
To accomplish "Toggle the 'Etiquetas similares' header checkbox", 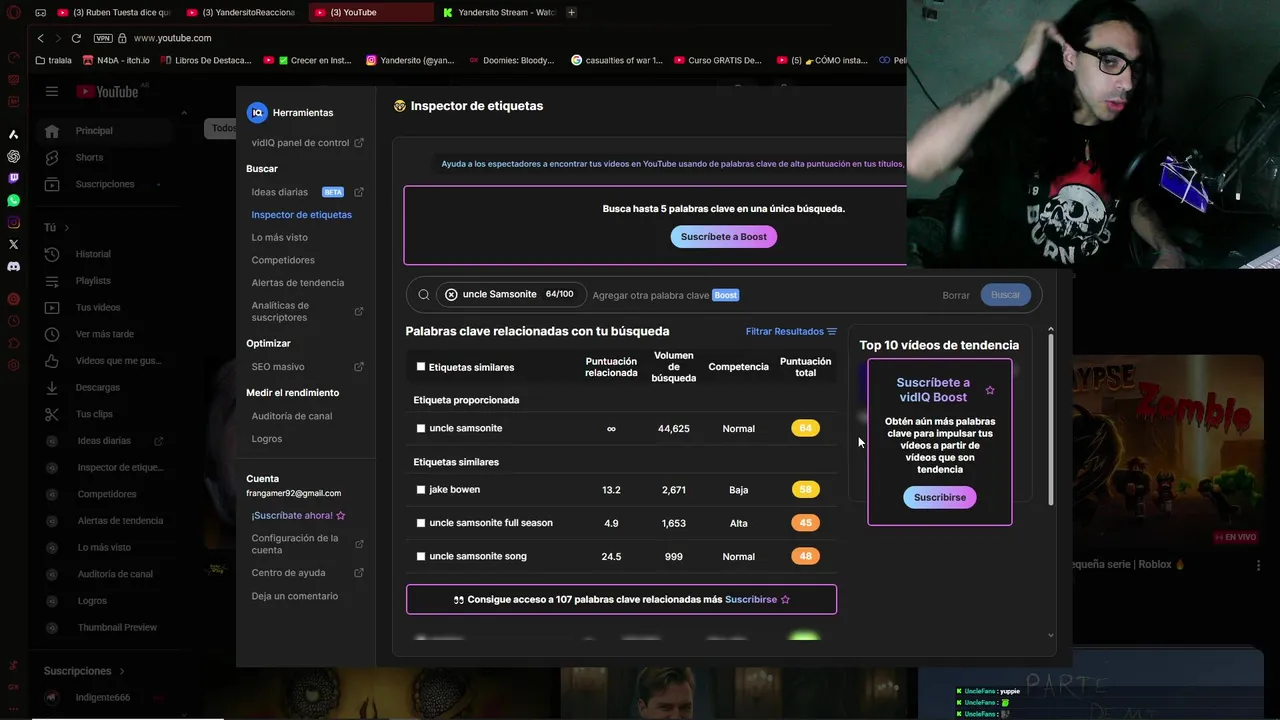I will point(421,367).
